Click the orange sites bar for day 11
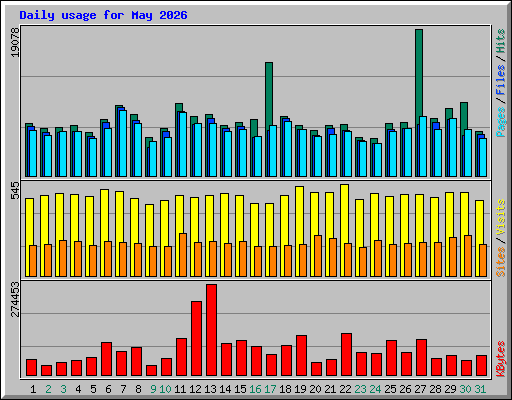 [x=183, y=255]
